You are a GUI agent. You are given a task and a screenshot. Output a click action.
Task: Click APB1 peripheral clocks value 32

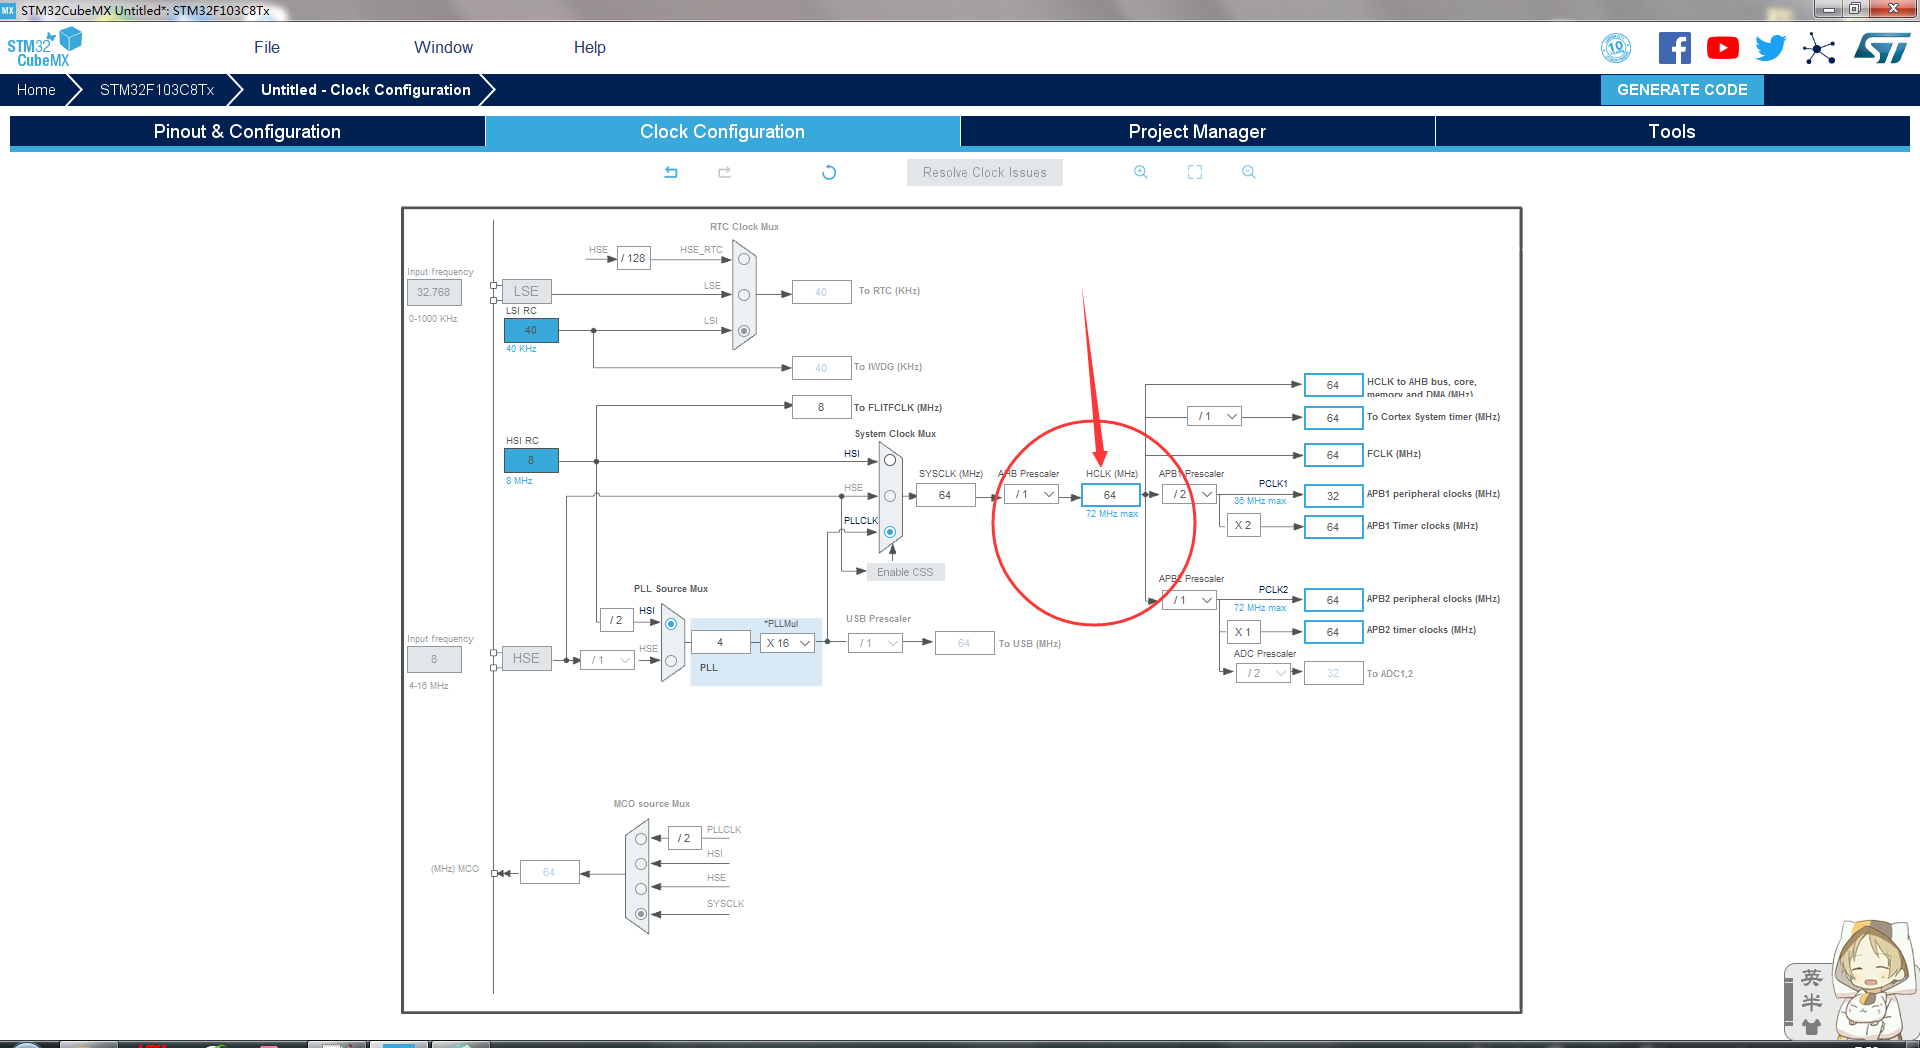(1333, 496)
